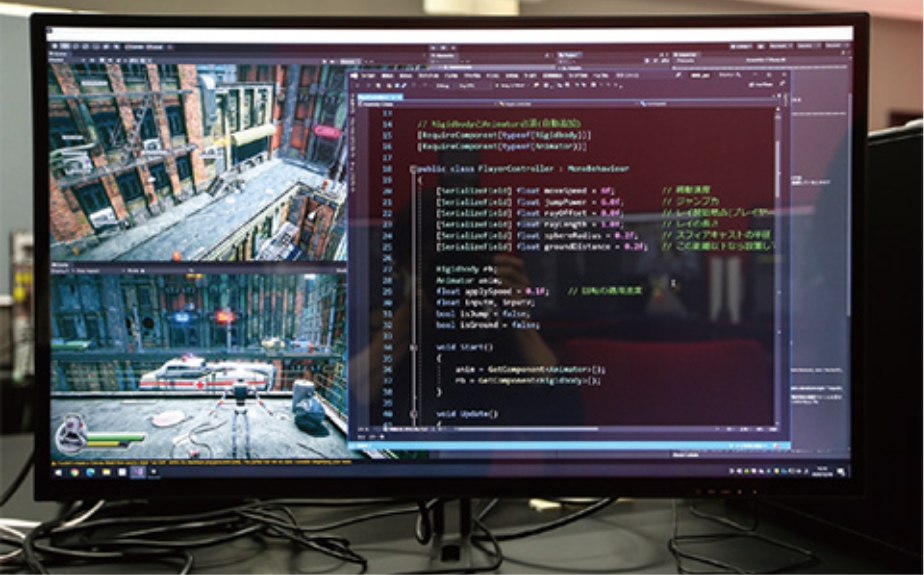Image resolution: width=924 pixels, height=575 pixels.
Task: Select Unity's Move tool in the top toolbar
Action: coord(64,47)
